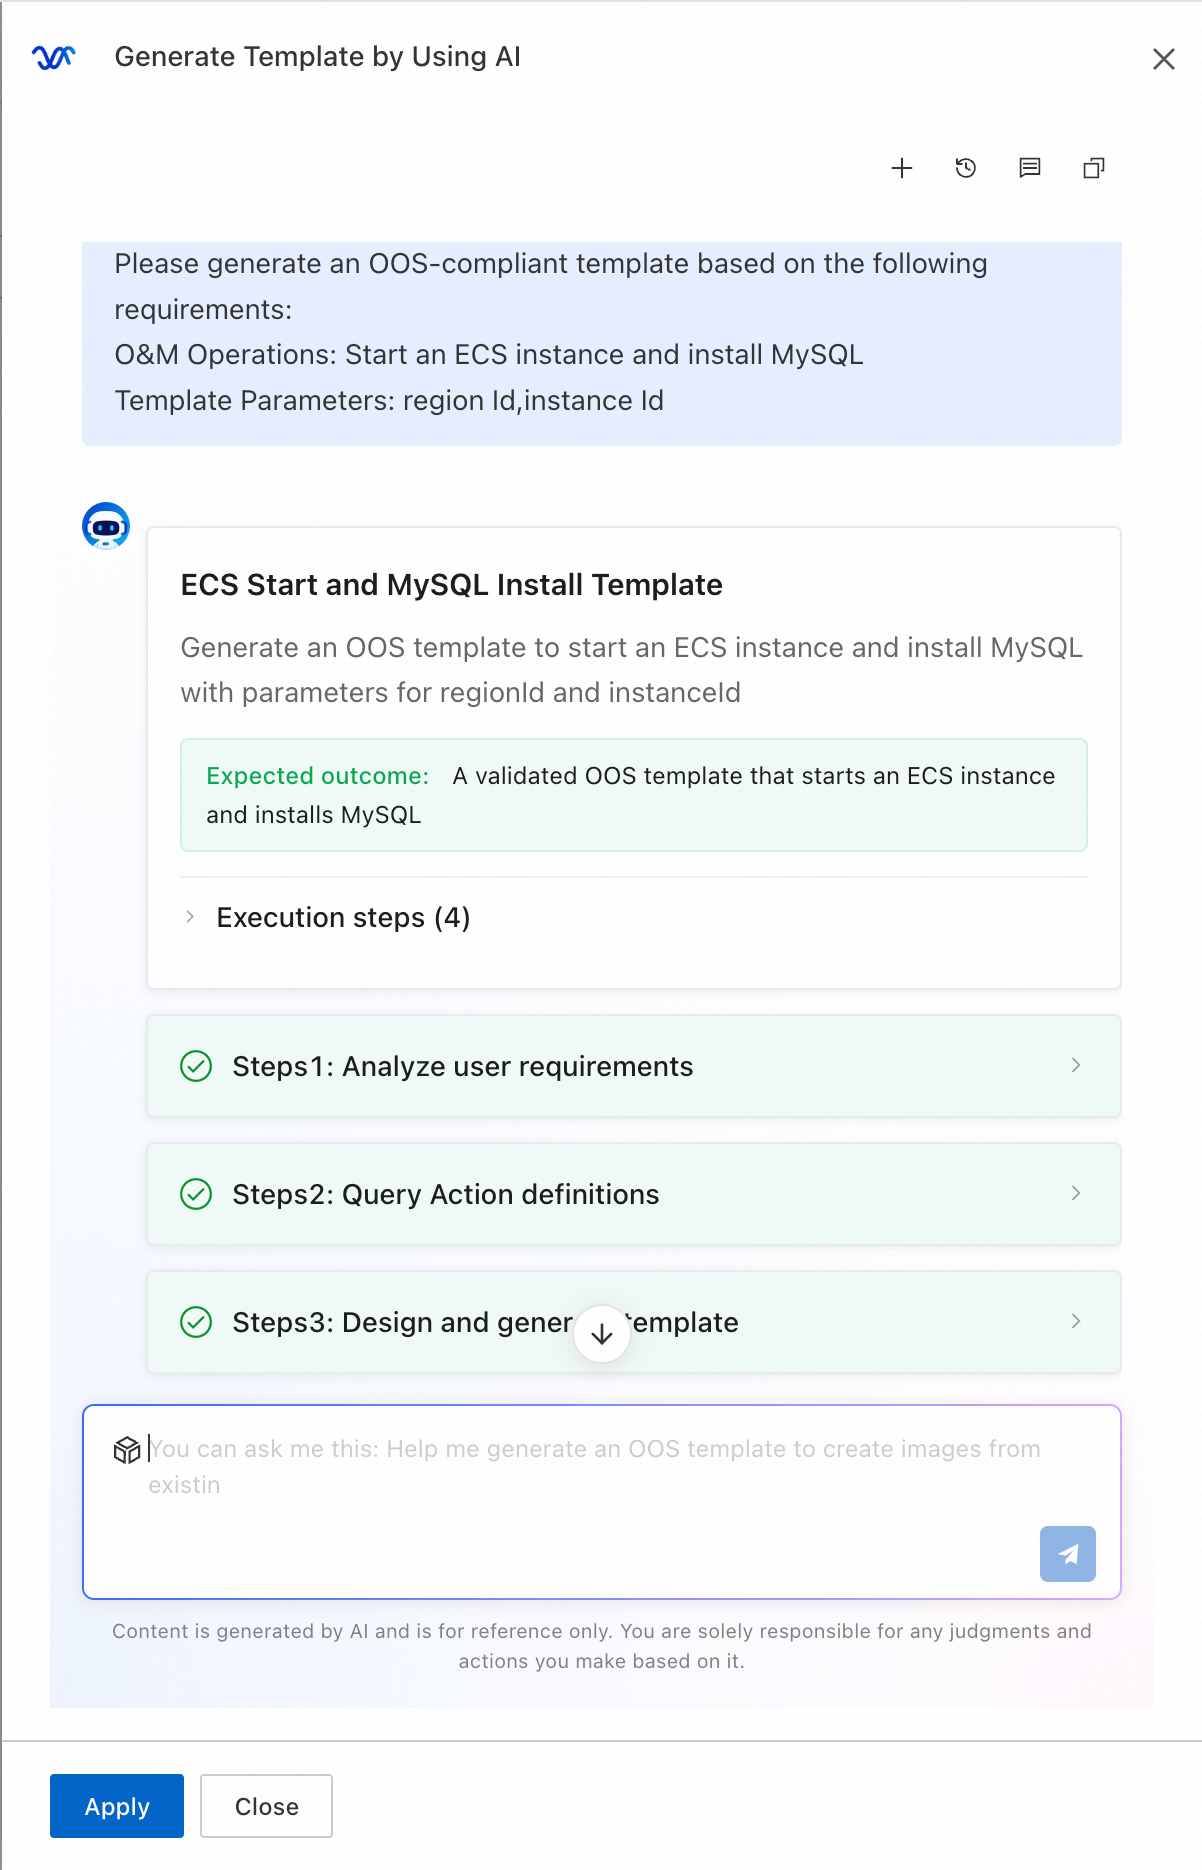Click the Expected outcome box

pos(634,795)
